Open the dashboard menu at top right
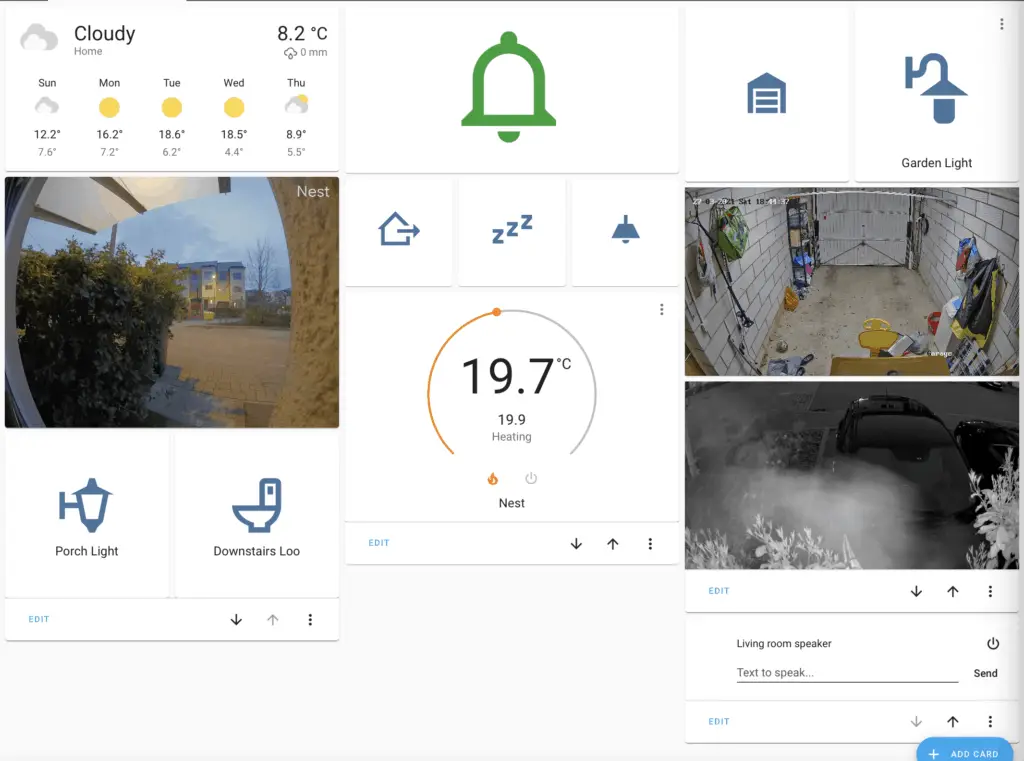The width and height of the screenshot is (1024, 761). (x=1003, y=23)
